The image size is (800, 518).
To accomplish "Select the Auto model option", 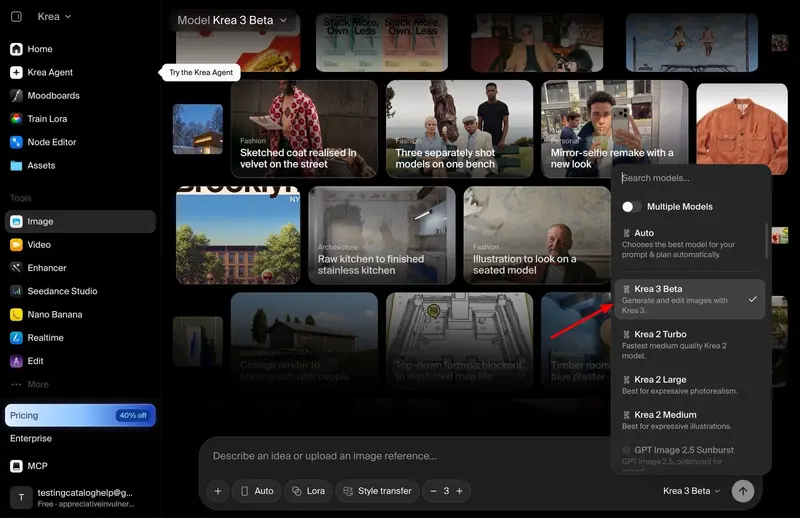I will pos(690,243).
